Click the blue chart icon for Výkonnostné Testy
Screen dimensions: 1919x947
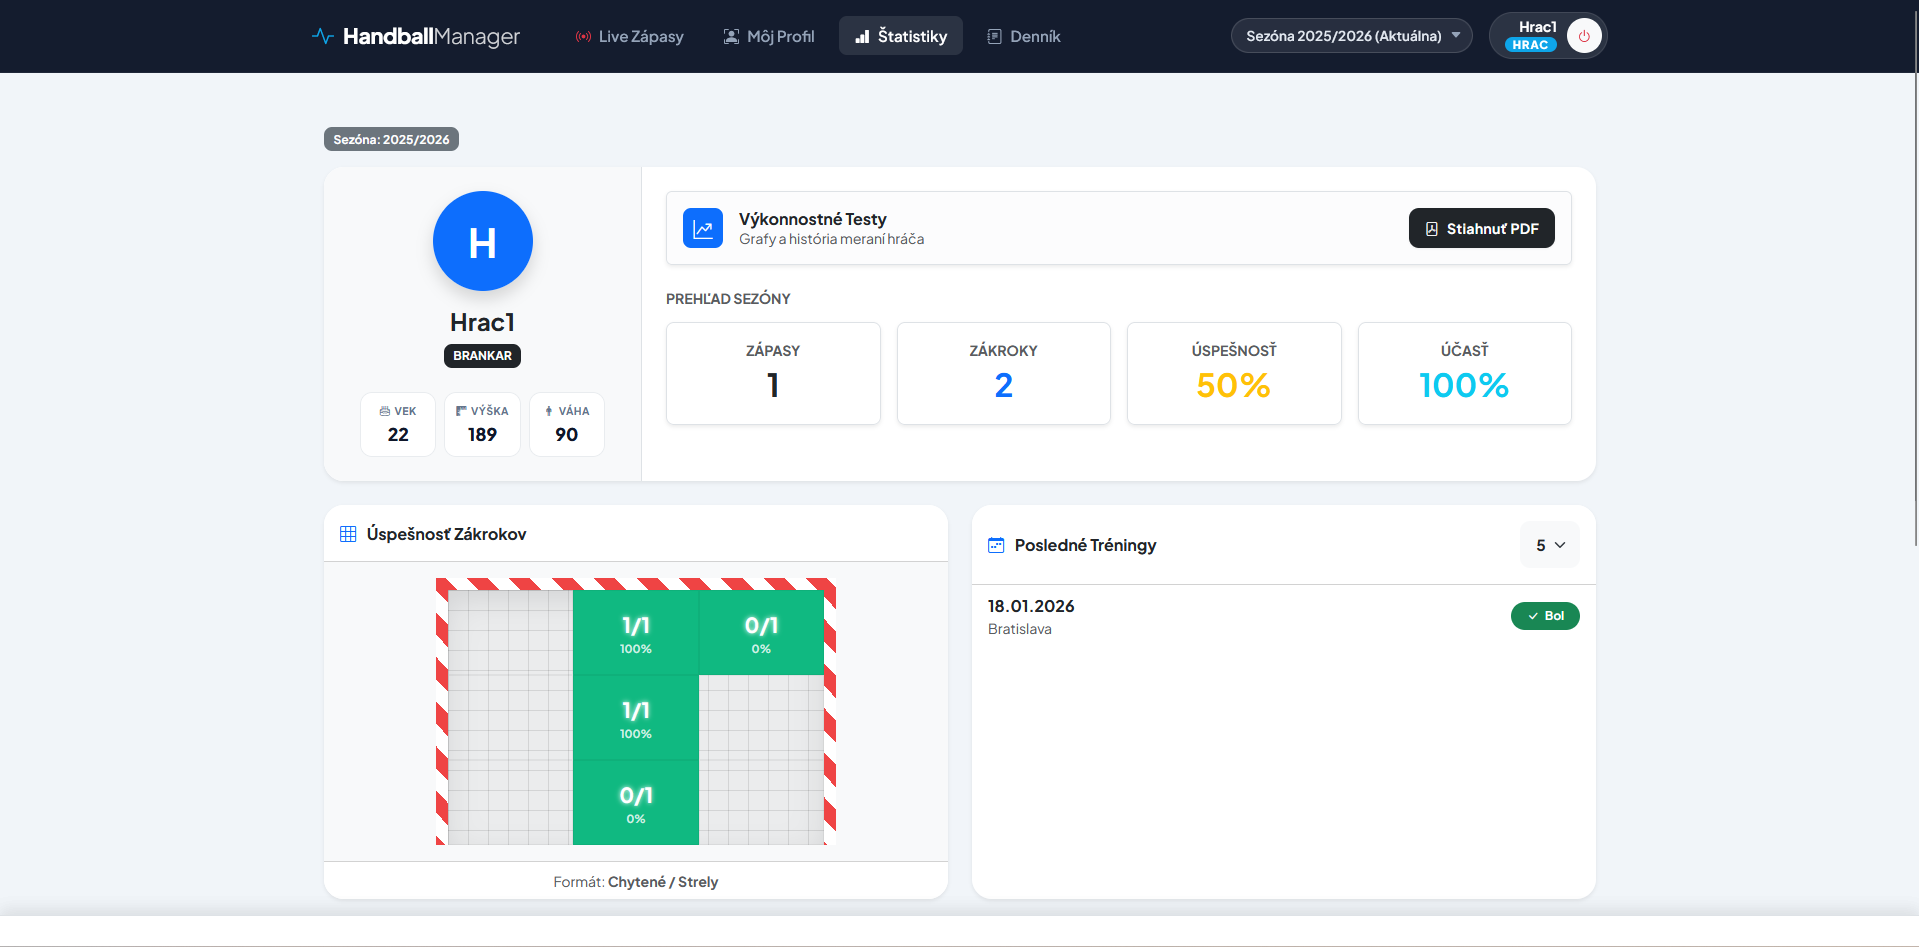[703, 228]
